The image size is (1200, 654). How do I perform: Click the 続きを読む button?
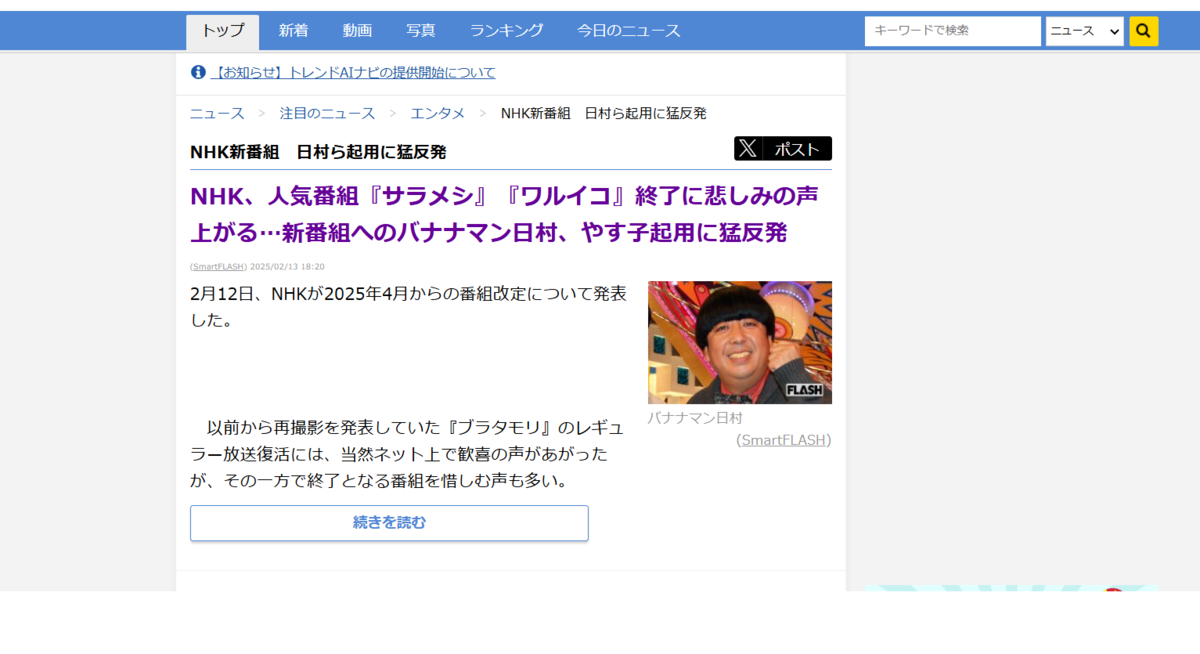[x=389, y=523]
